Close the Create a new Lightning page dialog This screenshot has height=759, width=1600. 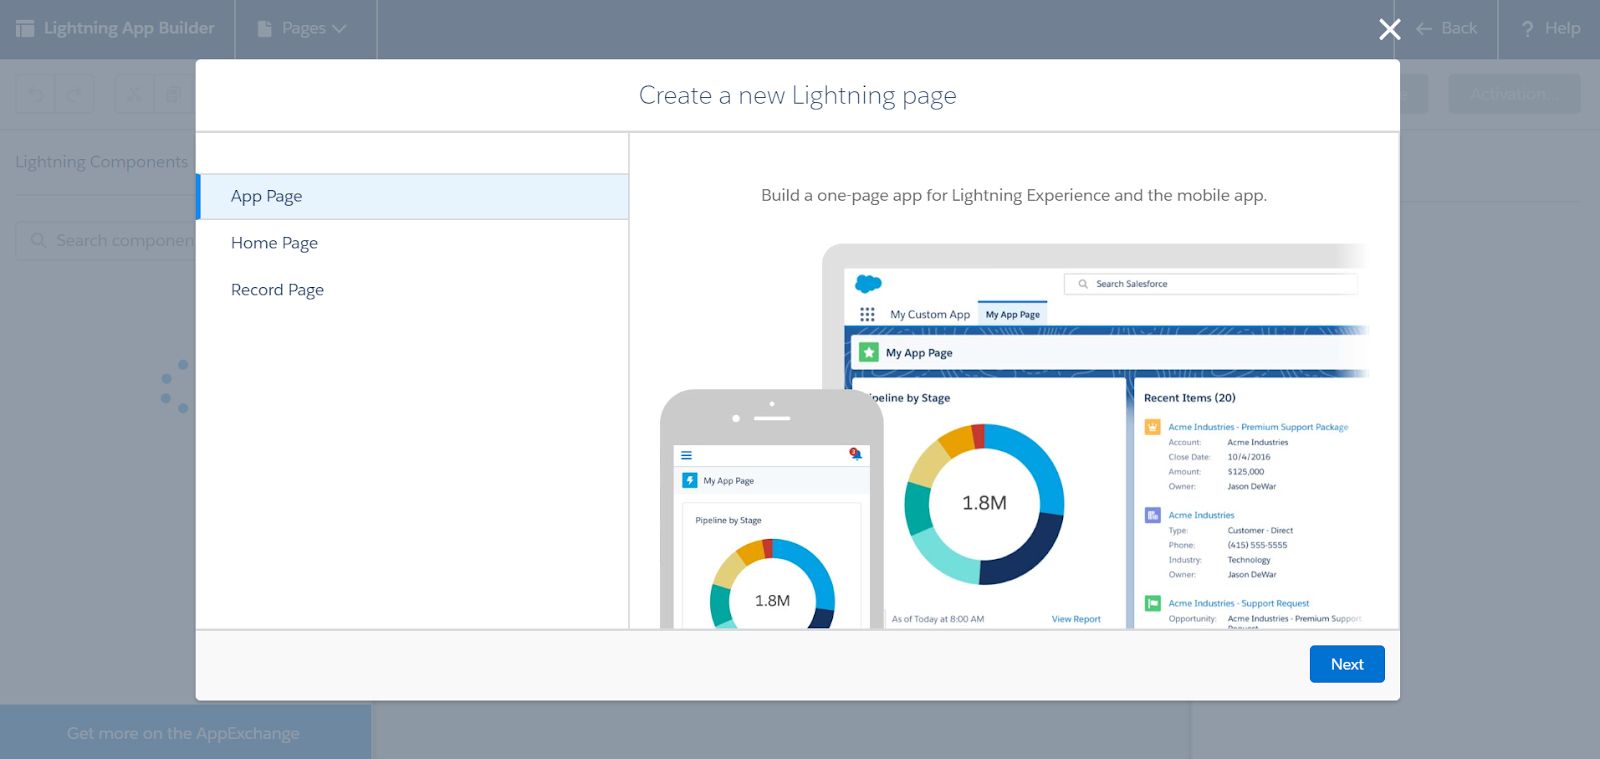point(1389,29)
